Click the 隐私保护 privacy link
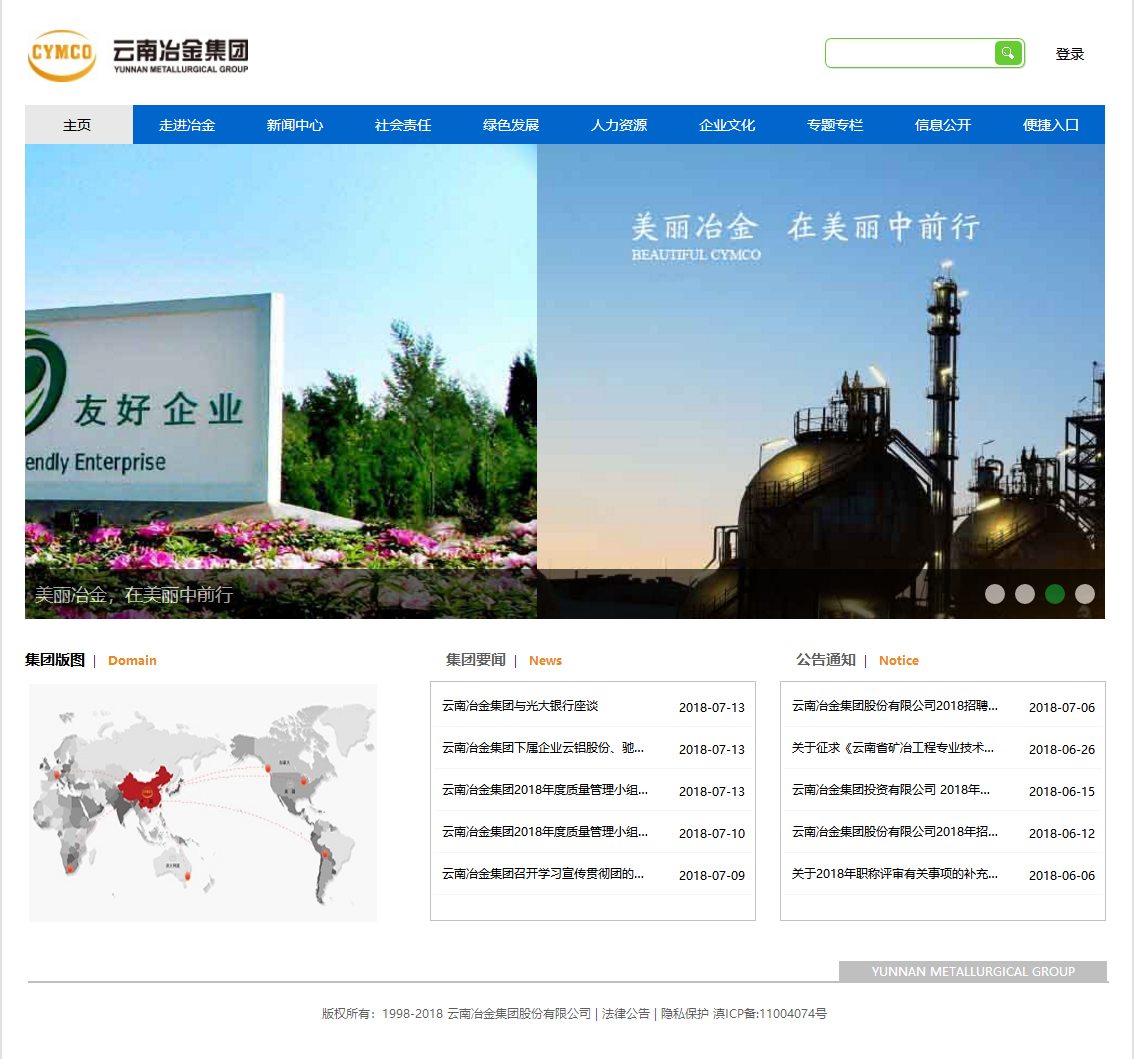Viewport: 1134px width, 1059px height. coord(685,1013)
